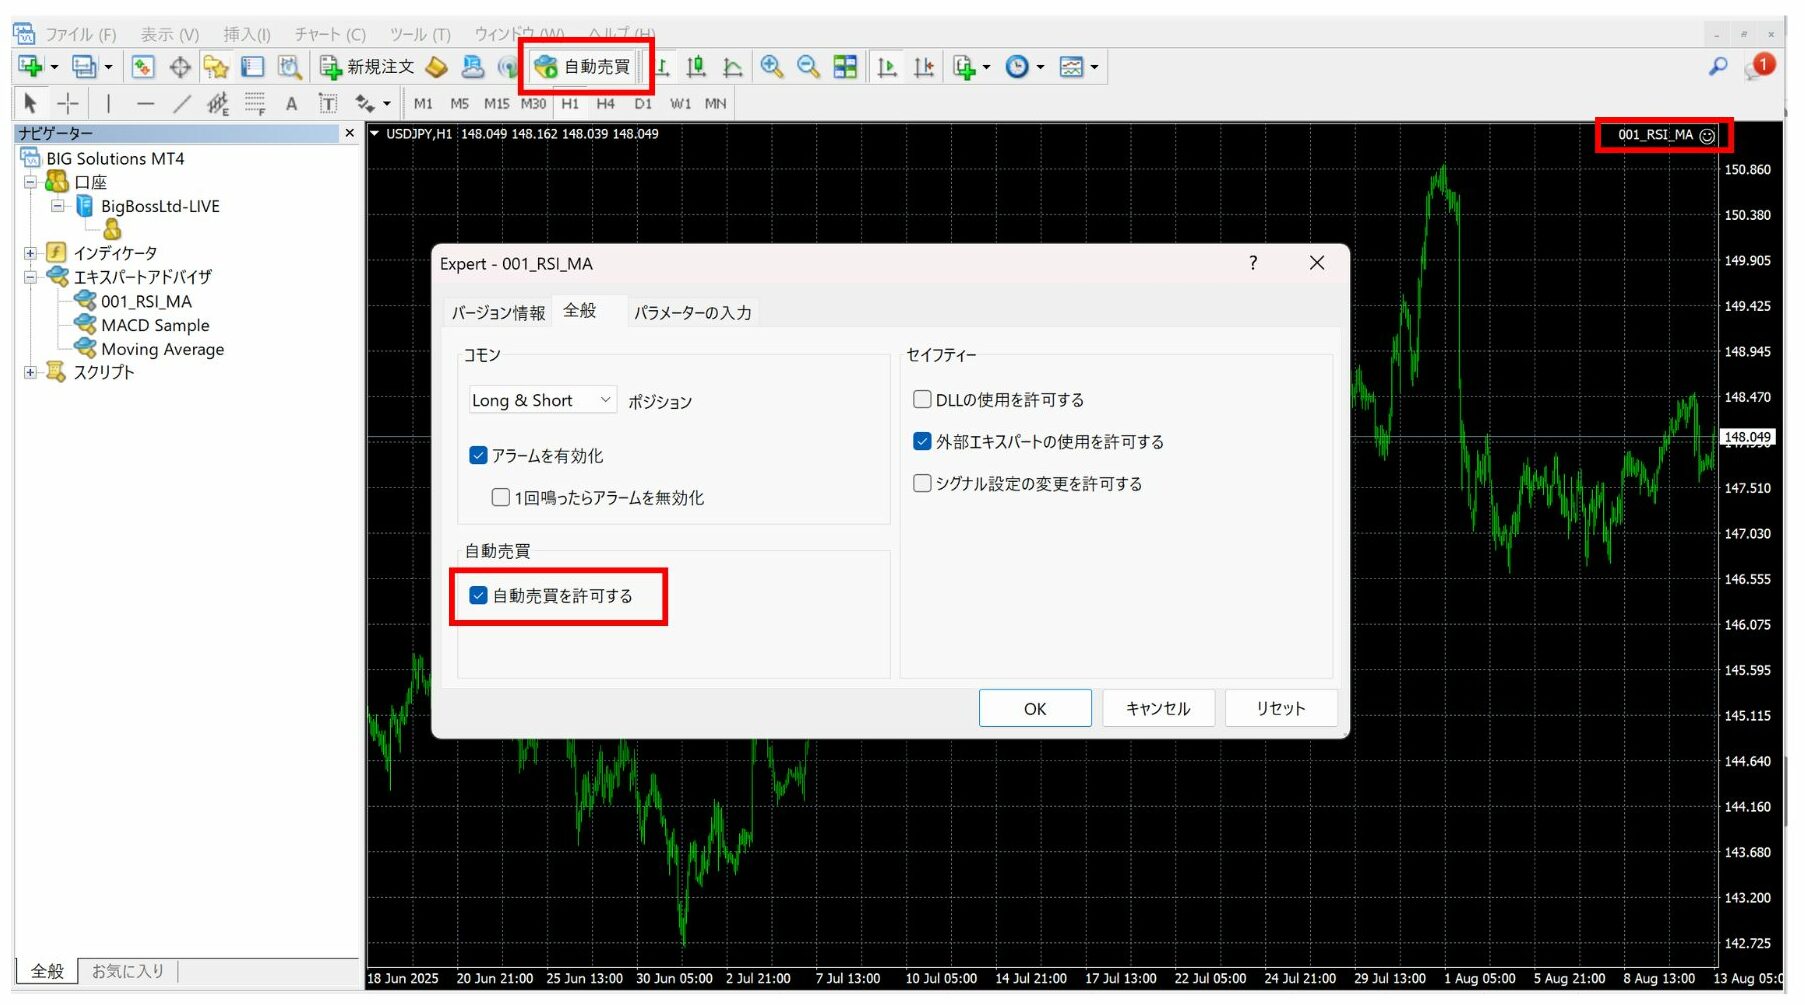Switch to the パラメーターの入力 tab
Screen dimensions: 1805x1005
693,312
